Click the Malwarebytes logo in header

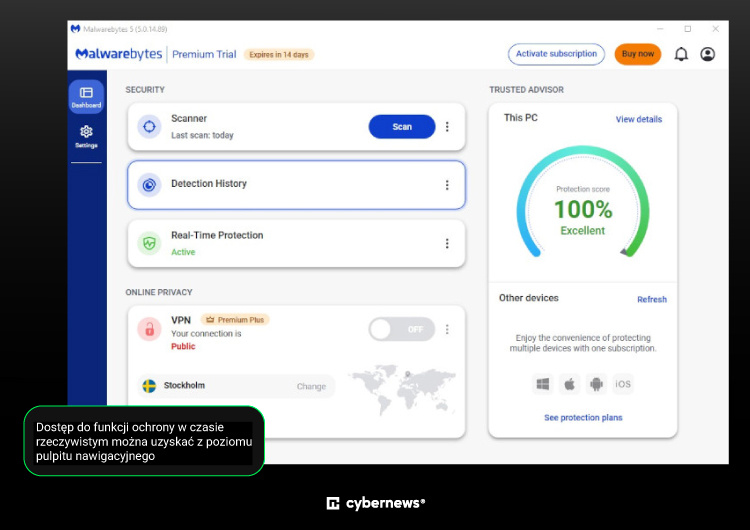[119, 54]
